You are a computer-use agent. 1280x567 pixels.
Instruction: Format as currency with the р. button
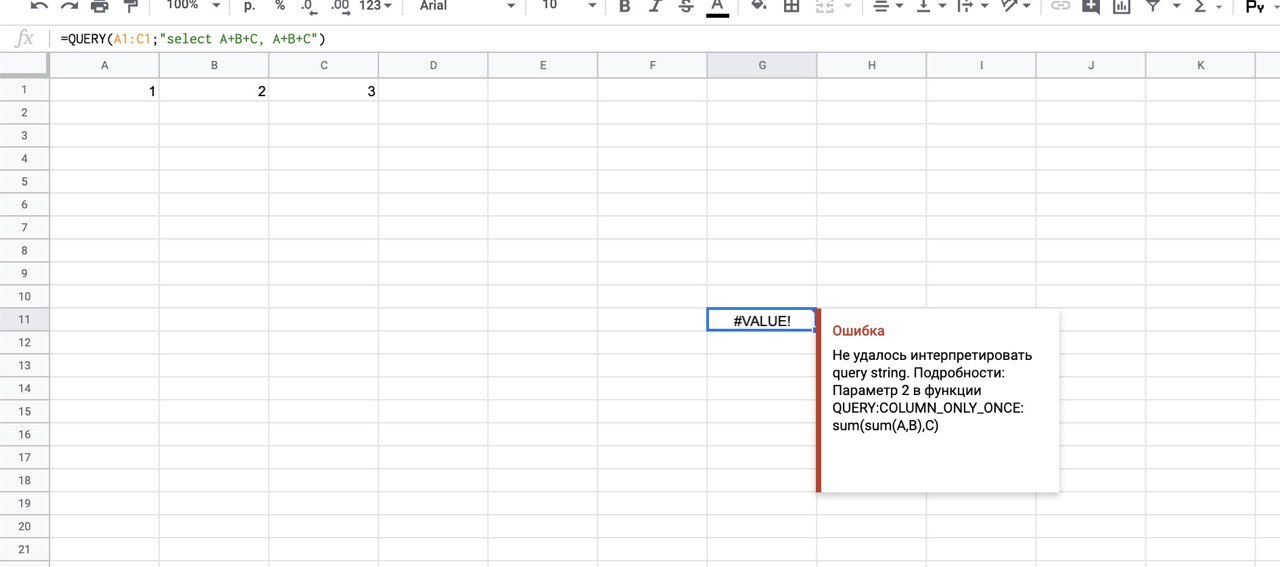249,6
